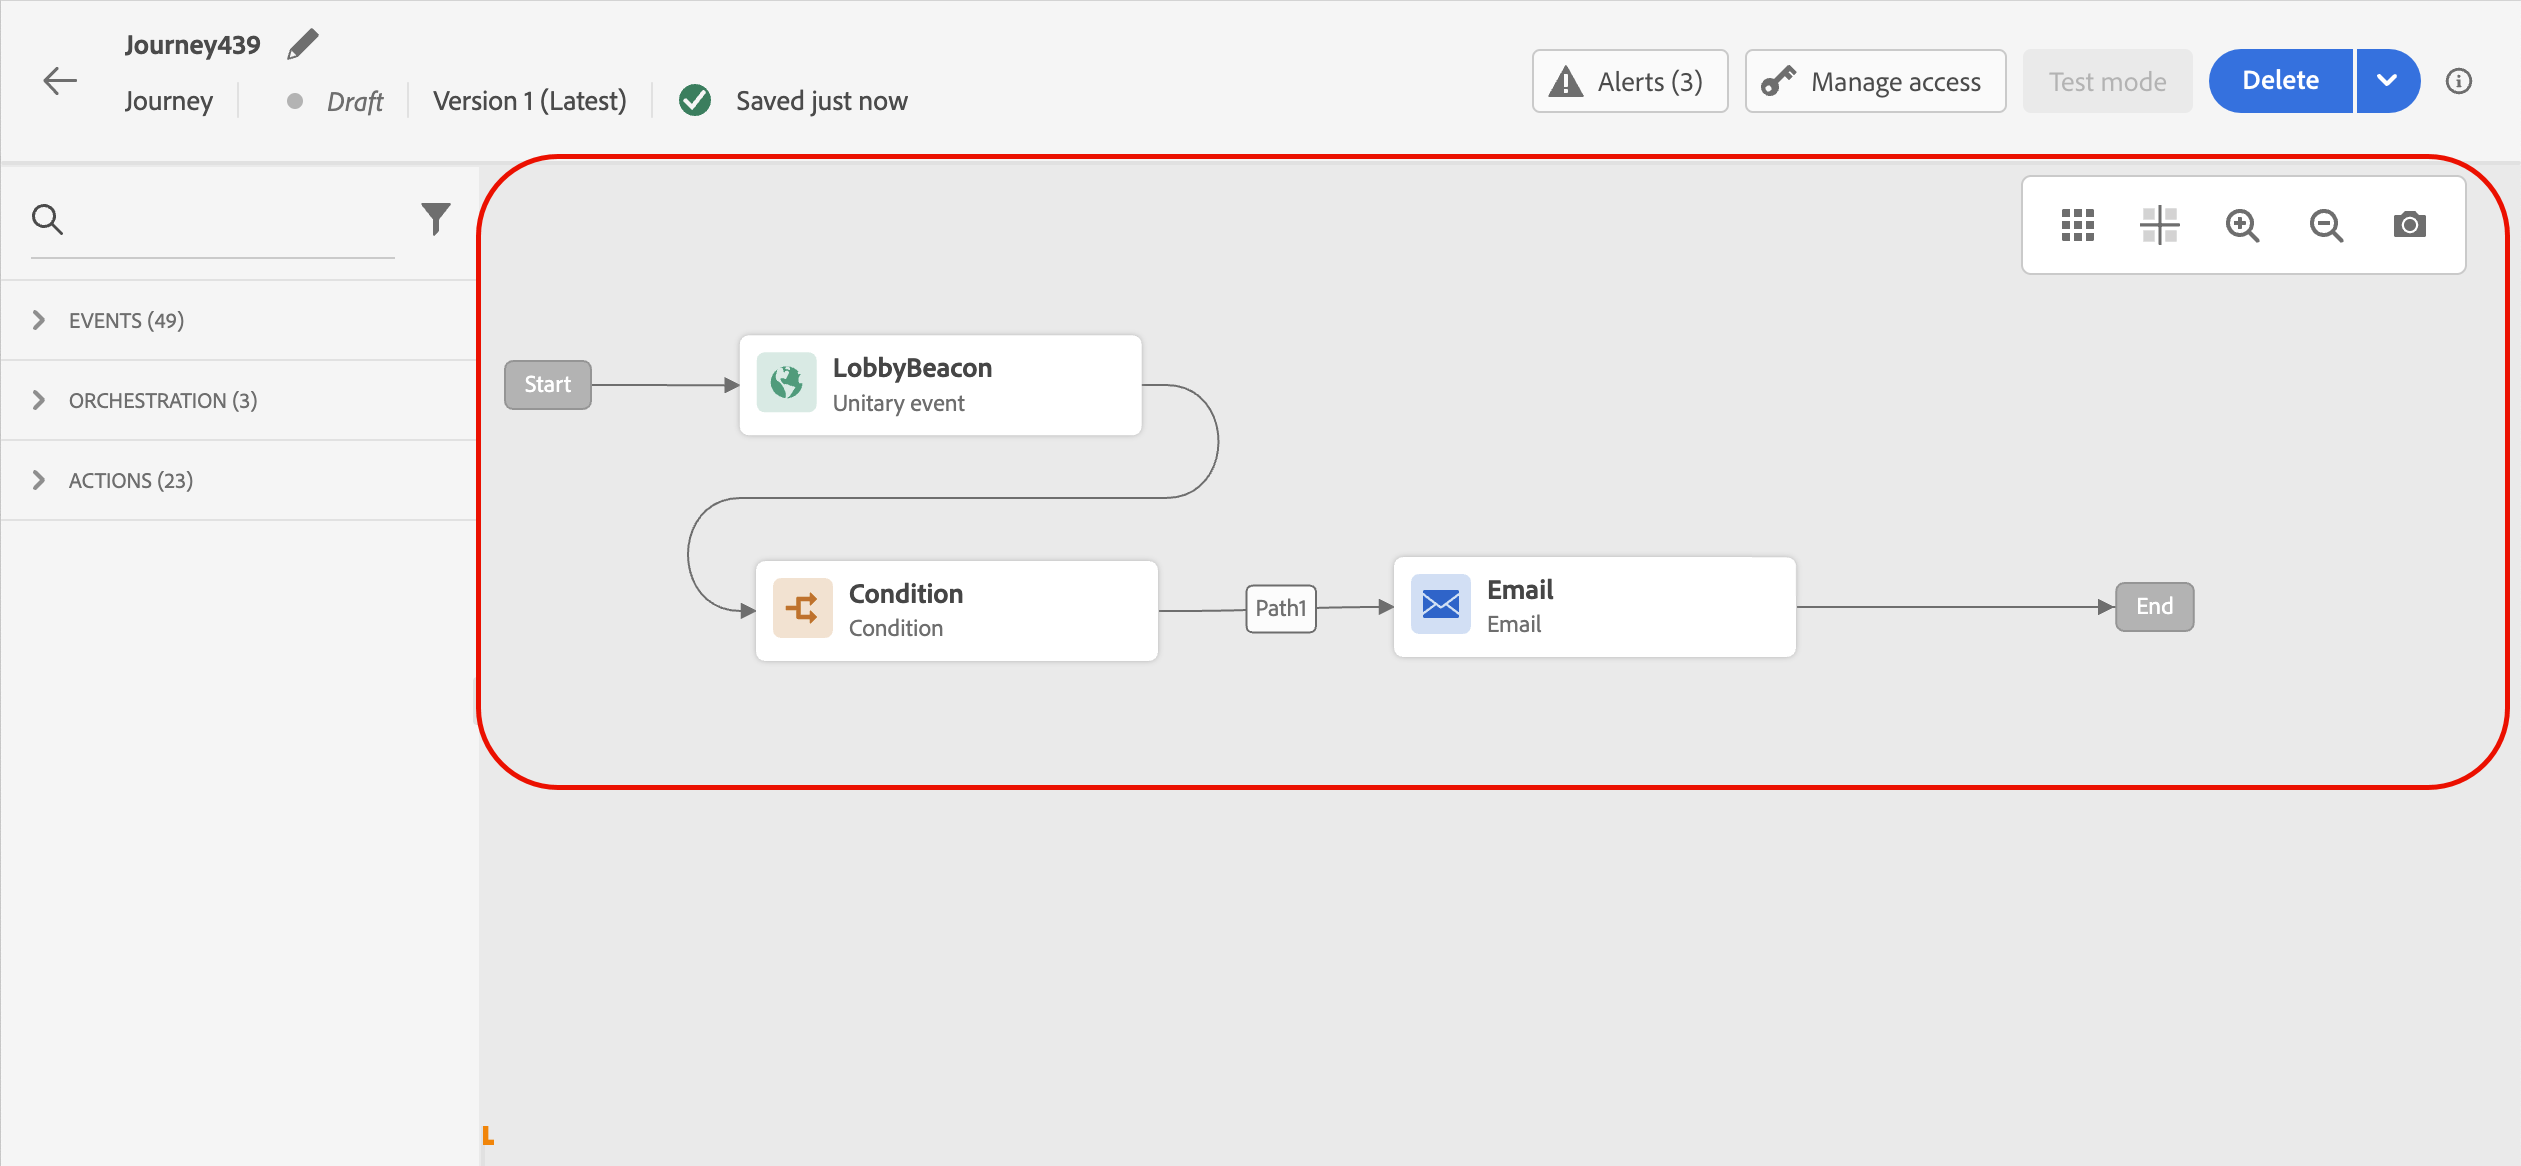This screenshot has height=1166, width=2521.
Task: Select the Condition node on the canvas
Action: click(x=956, y=610)
